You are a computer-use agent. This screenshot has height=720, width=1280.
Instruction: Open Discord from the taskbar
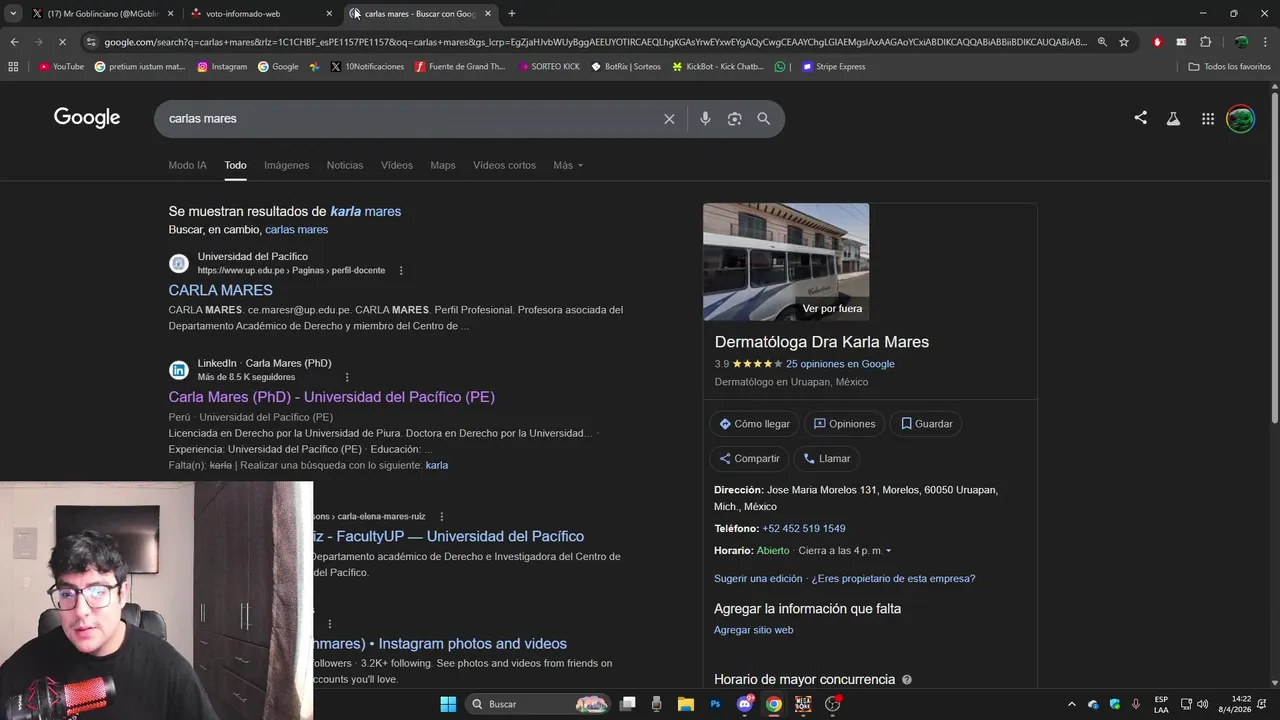coord(745,704)
